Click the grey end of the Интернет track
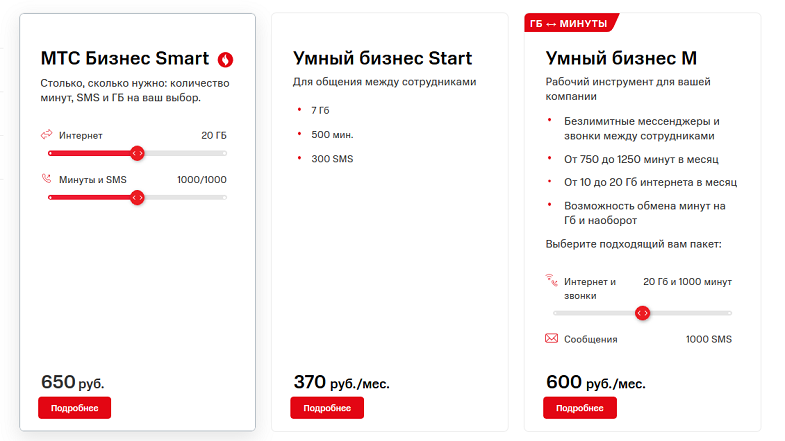The image size is (785, 441). (223, 153)
